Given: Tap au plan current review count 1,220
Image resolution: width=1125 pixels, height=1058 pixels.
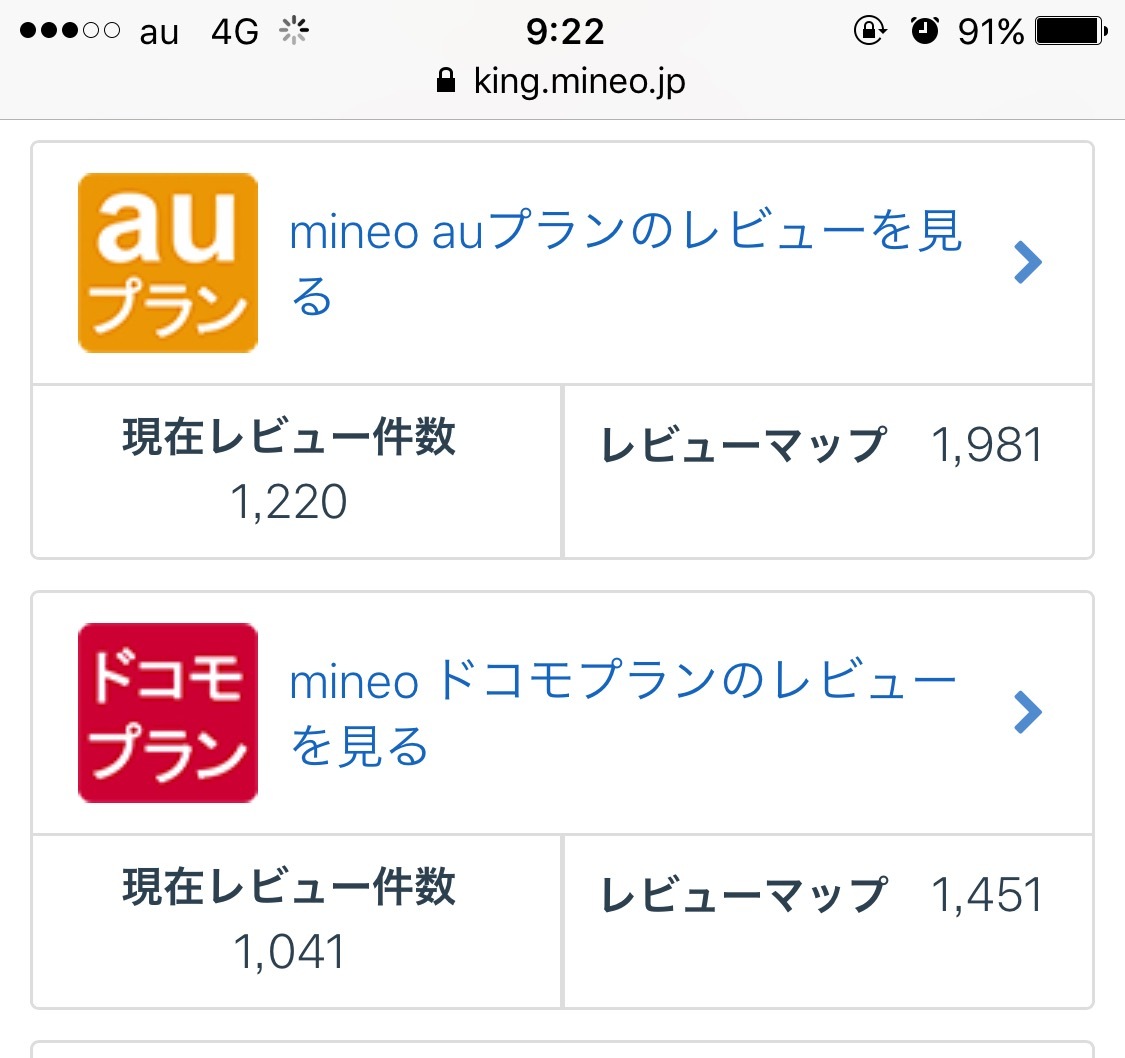Looking at the screenshot, I should click(x=288, y=501).
